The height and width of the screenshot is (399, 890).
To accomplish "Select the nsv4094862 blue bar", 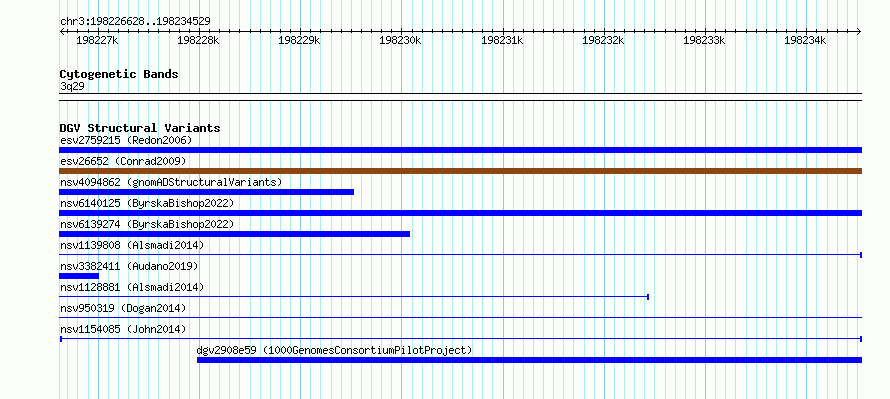I will click(x=207, y=192).
